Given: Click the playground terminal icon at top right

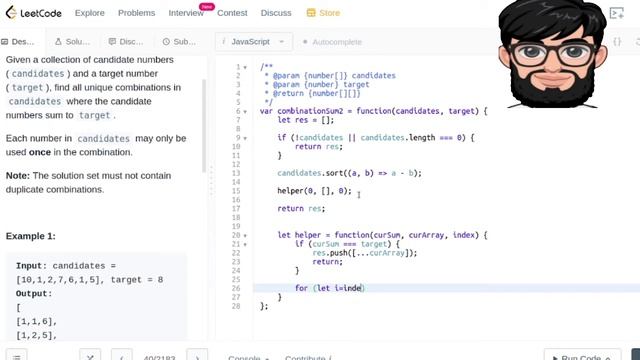Looking at the screenshot, I should pyautogui.click(x=616, y=13).
